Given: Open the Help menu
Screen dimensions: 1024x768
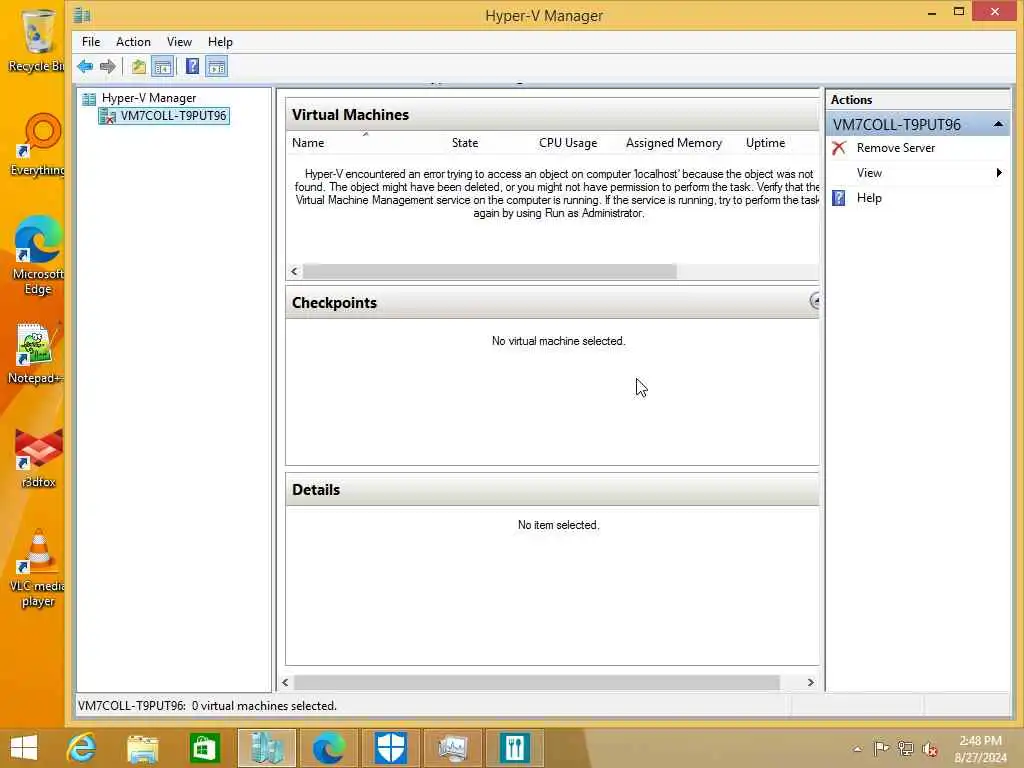Looking at the screenshot, I should coord(220,42).
